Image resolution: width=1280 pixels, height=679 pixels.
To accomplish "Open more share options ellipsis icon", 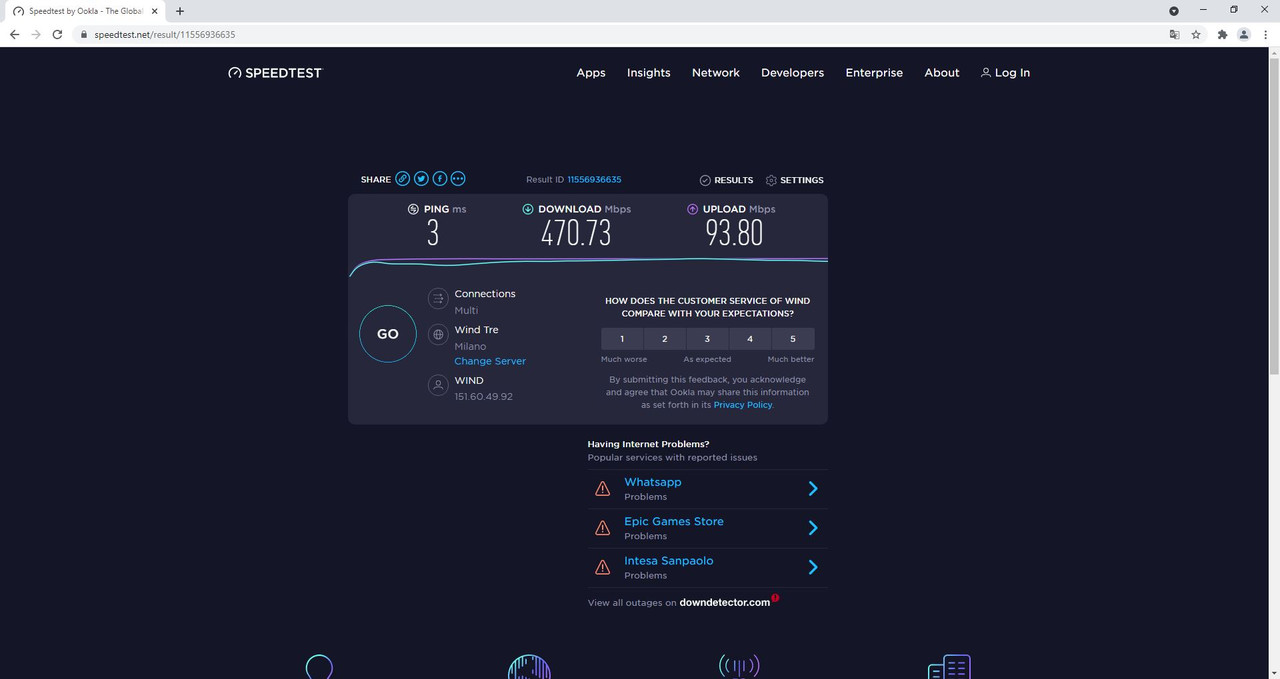I will pos(458,179).
